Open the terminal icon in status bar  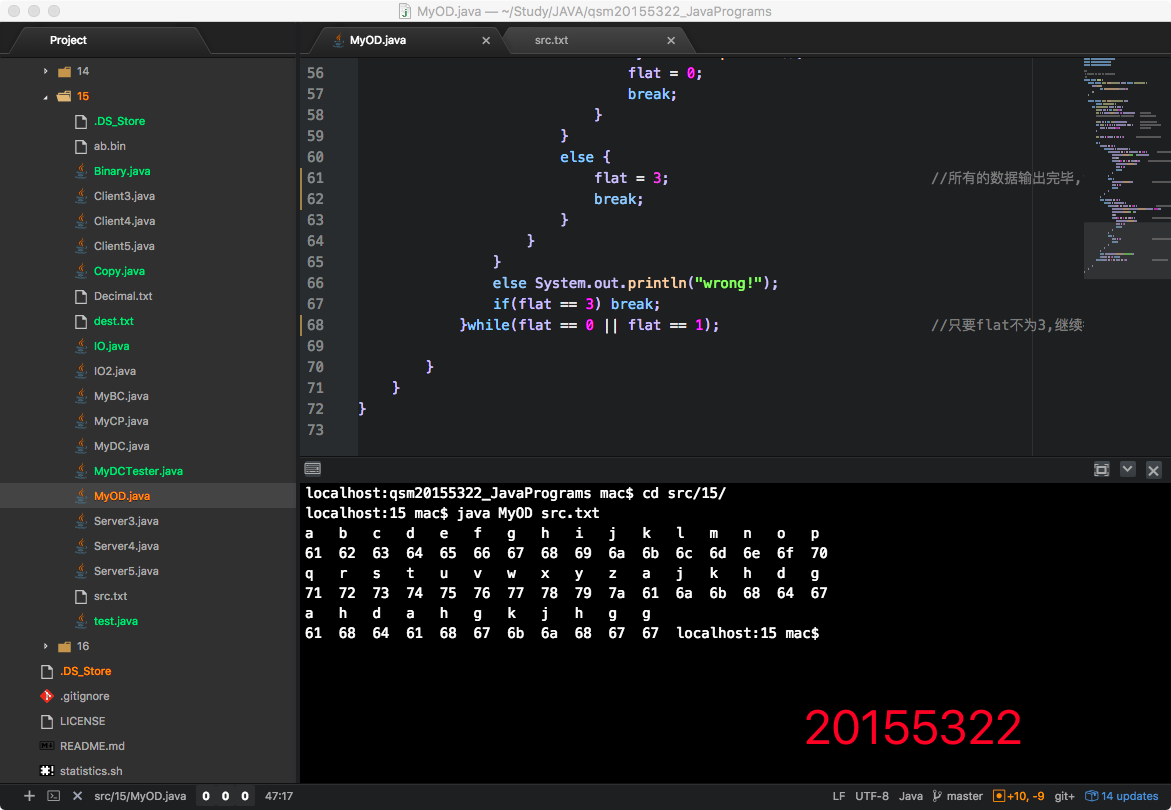coord(54,796)
